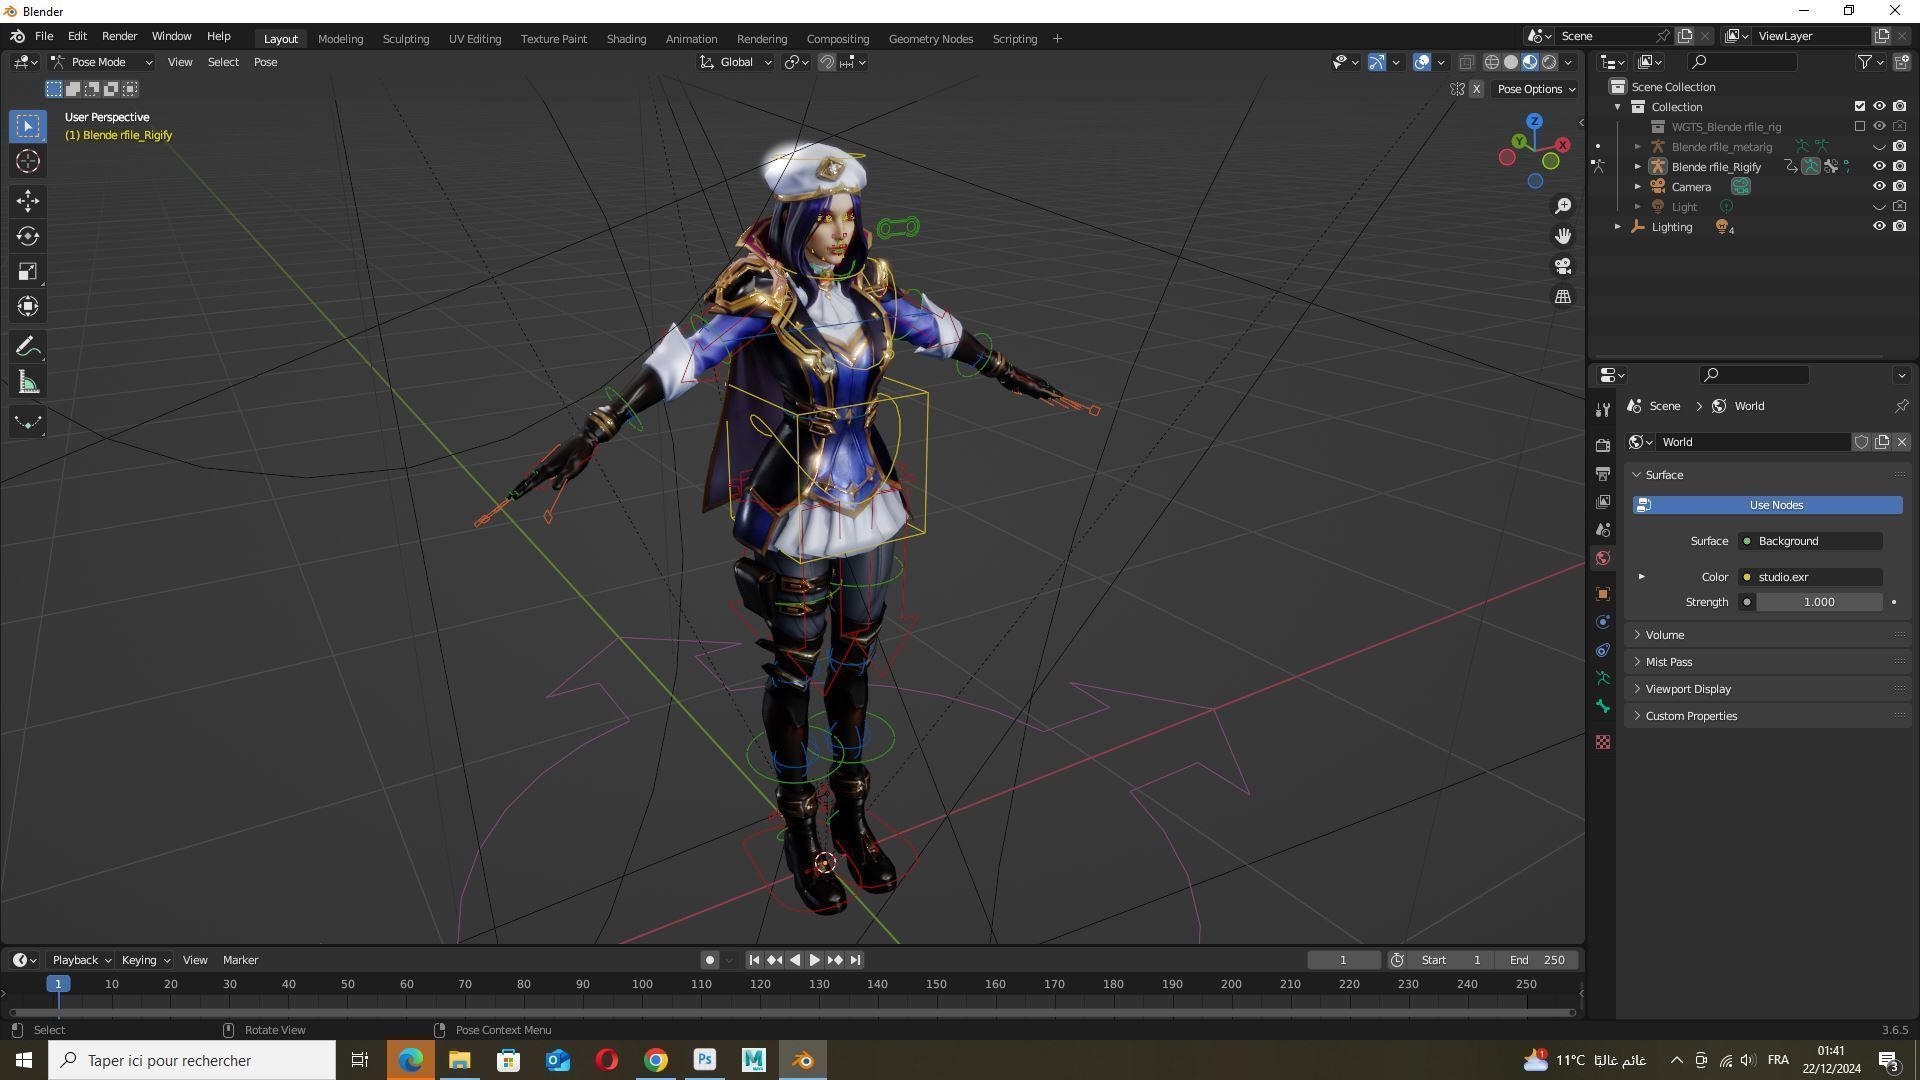This screenshot has width=1920, height=1080.
Task: Click the Use Nodes button
Action: [1767, 505]
